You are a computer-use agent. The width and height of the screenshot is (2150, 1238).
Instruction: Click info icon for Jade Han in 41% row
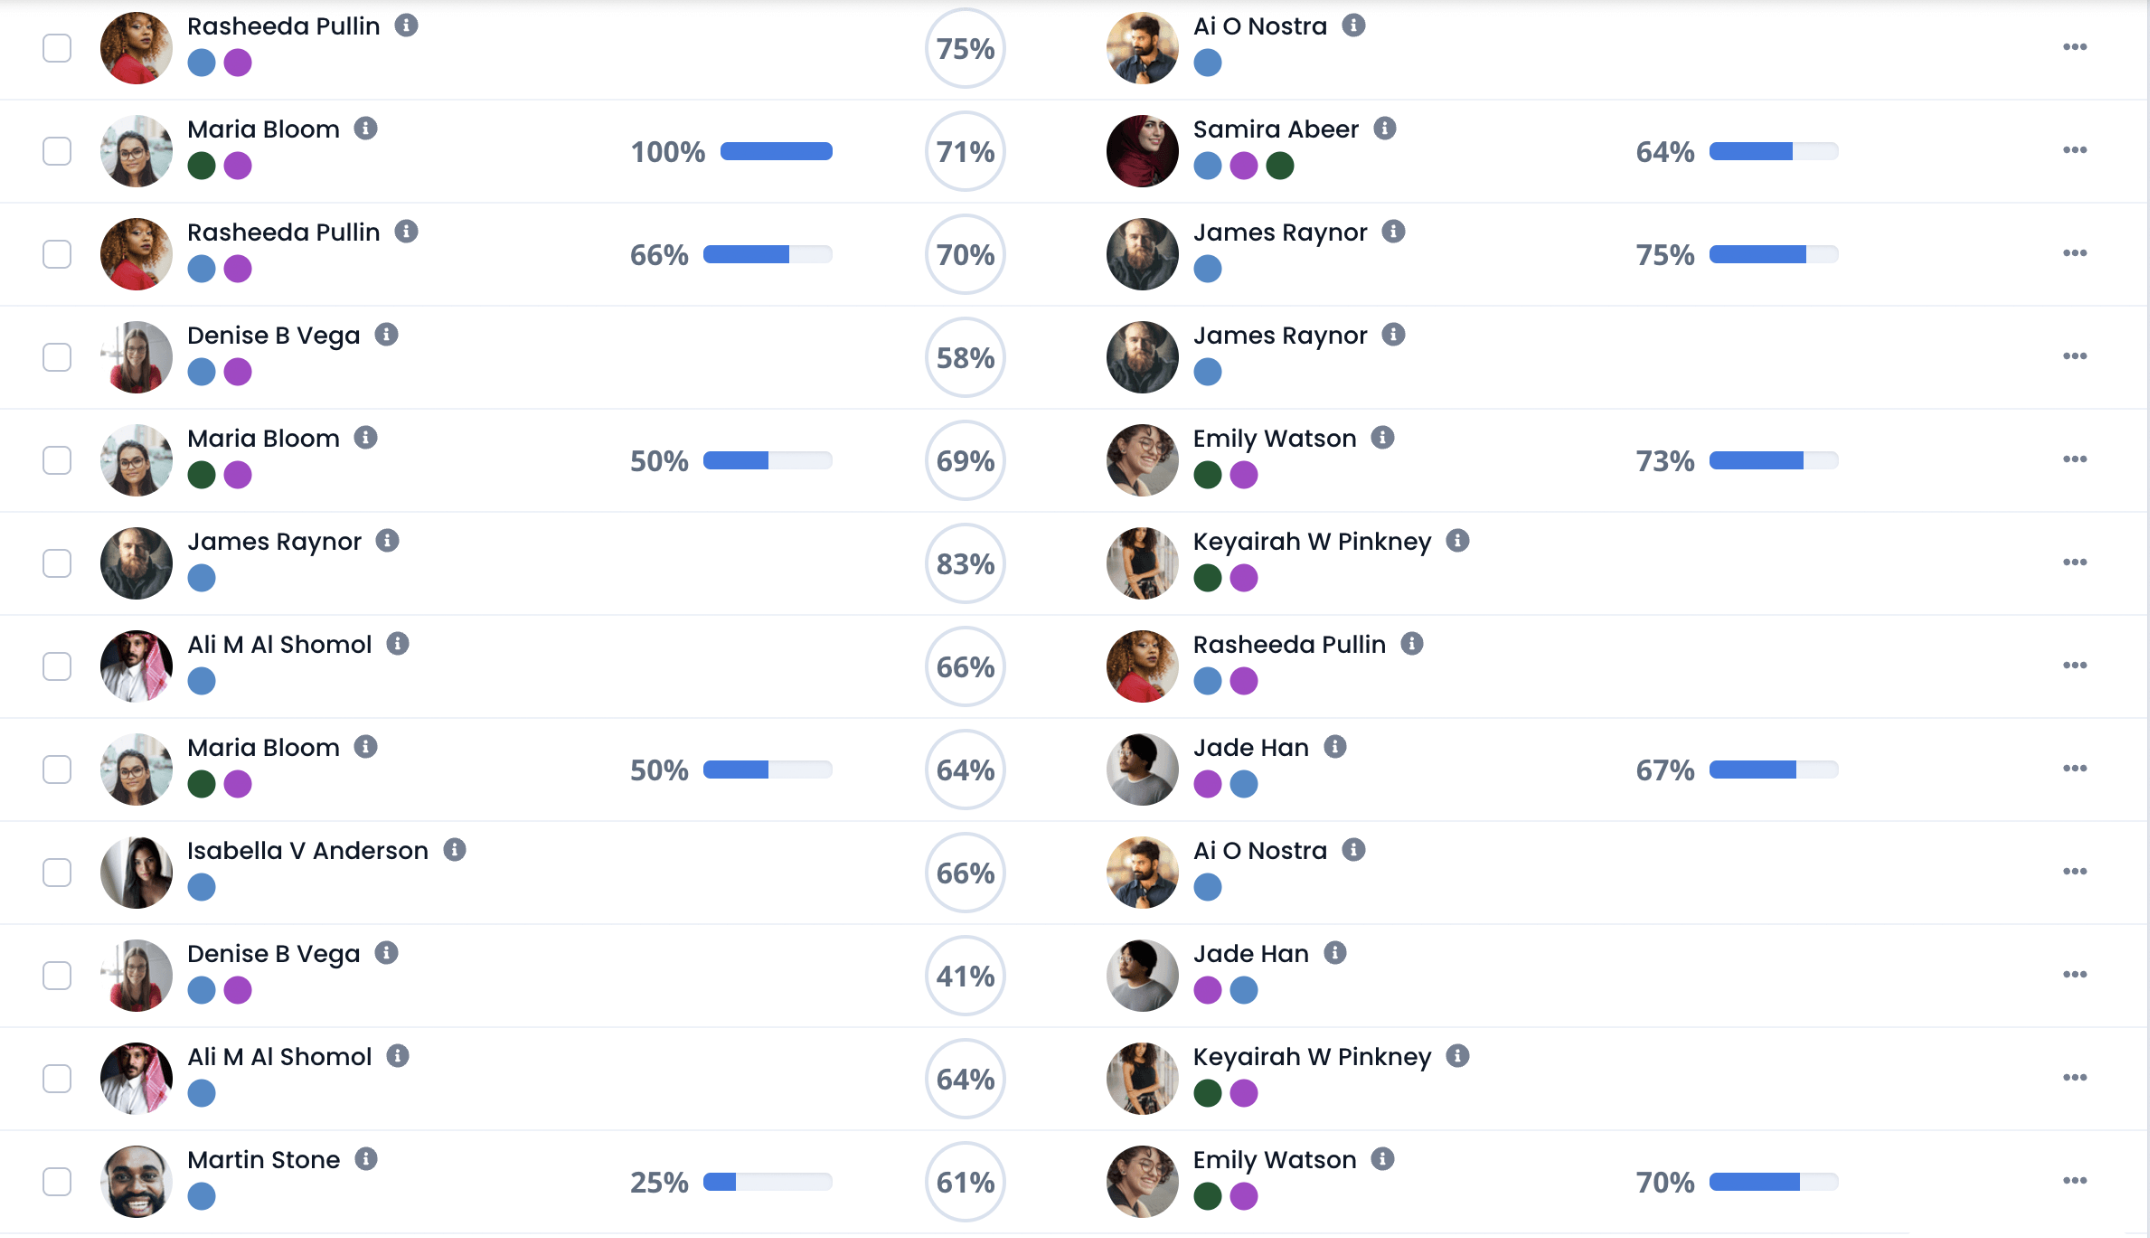(1335, 952)
